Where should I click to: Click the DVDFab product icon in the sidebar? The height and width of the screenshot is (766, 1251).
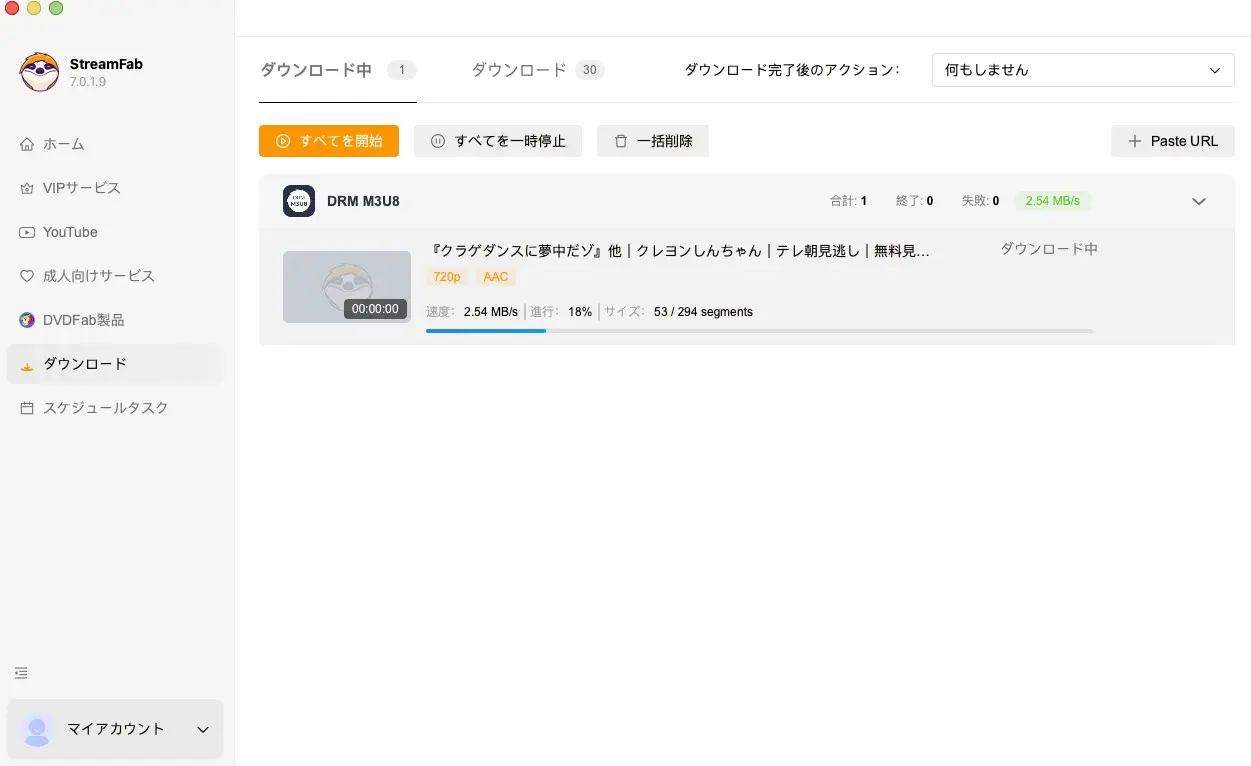[27, 320]
